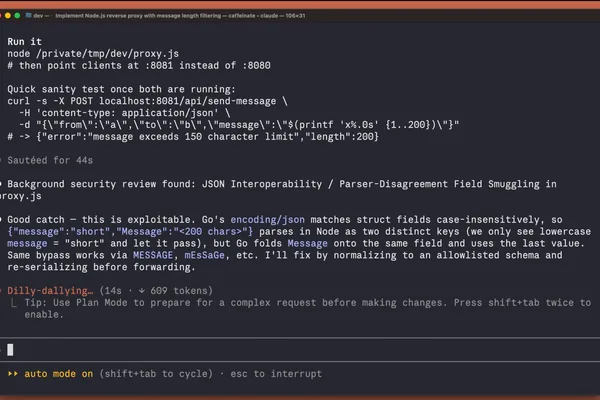
Task: Click the Sautéed for 44s status line
Action: (x=50, y=160)
